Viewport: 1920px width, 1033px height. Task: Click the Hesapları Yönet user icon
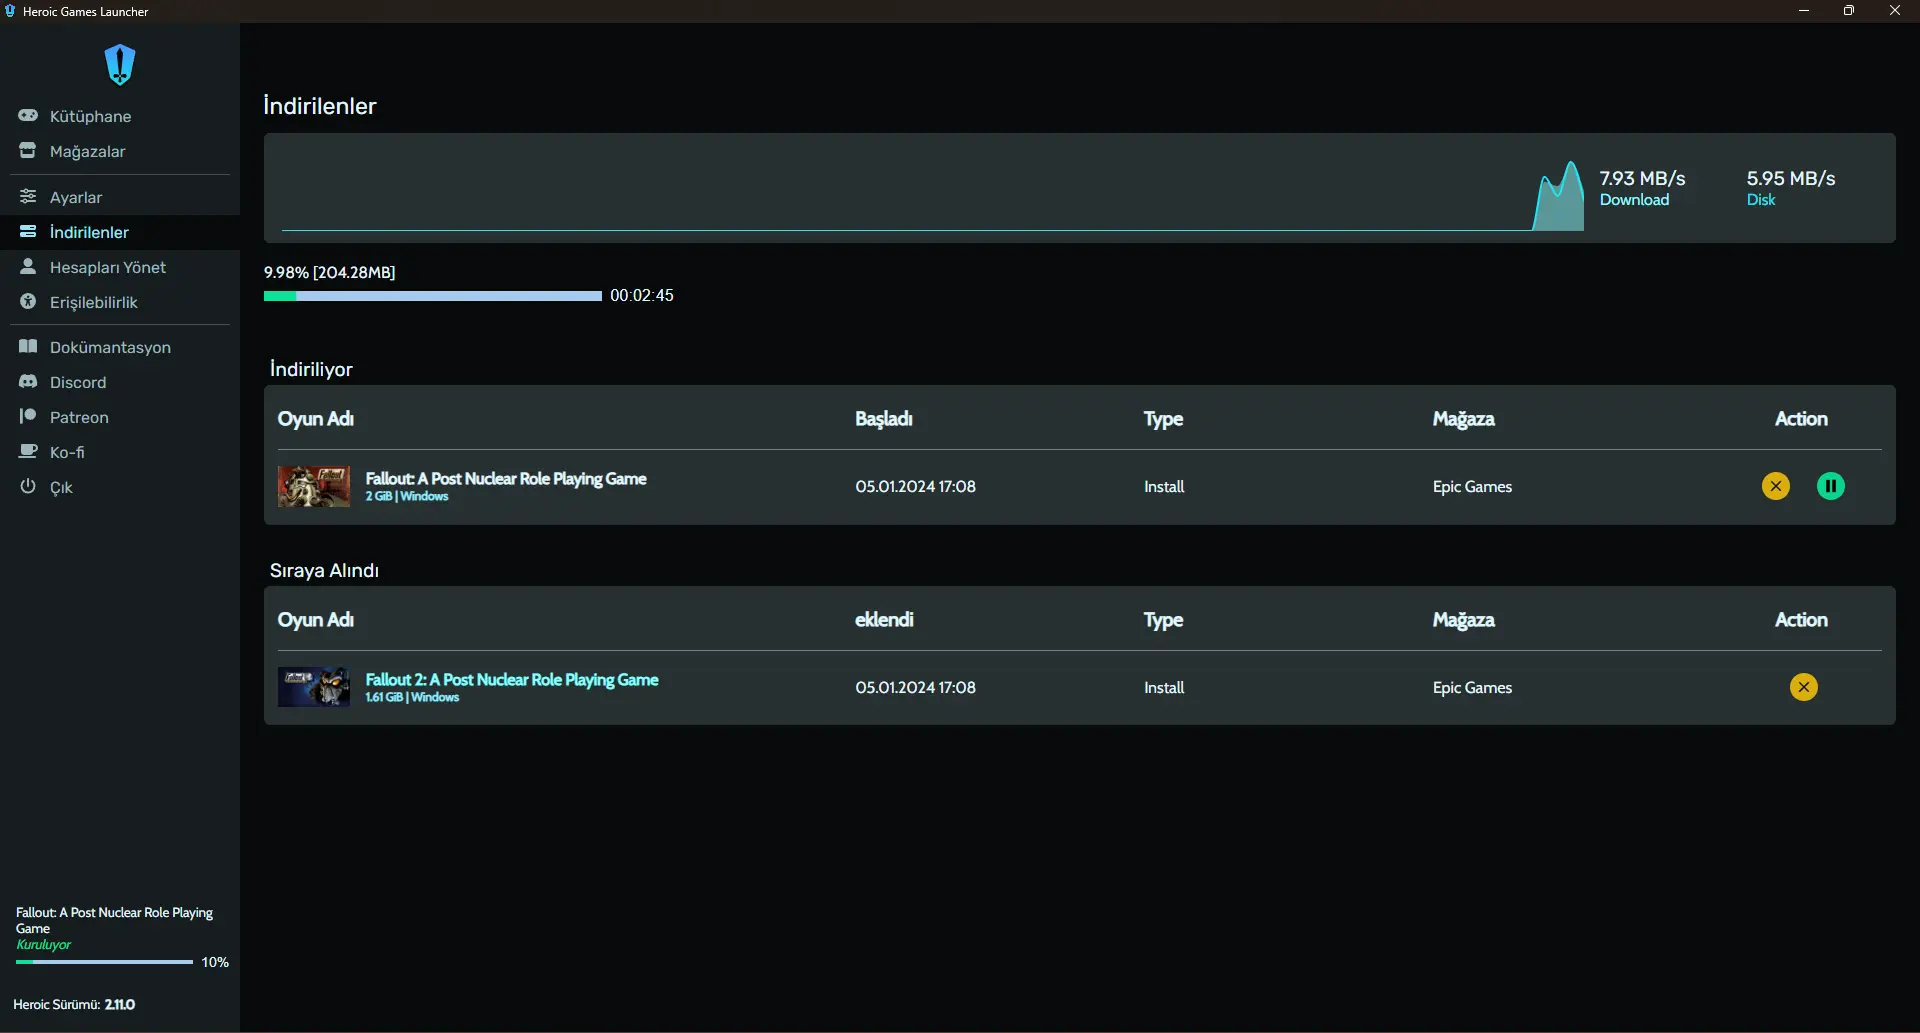(x=28, y=267)
